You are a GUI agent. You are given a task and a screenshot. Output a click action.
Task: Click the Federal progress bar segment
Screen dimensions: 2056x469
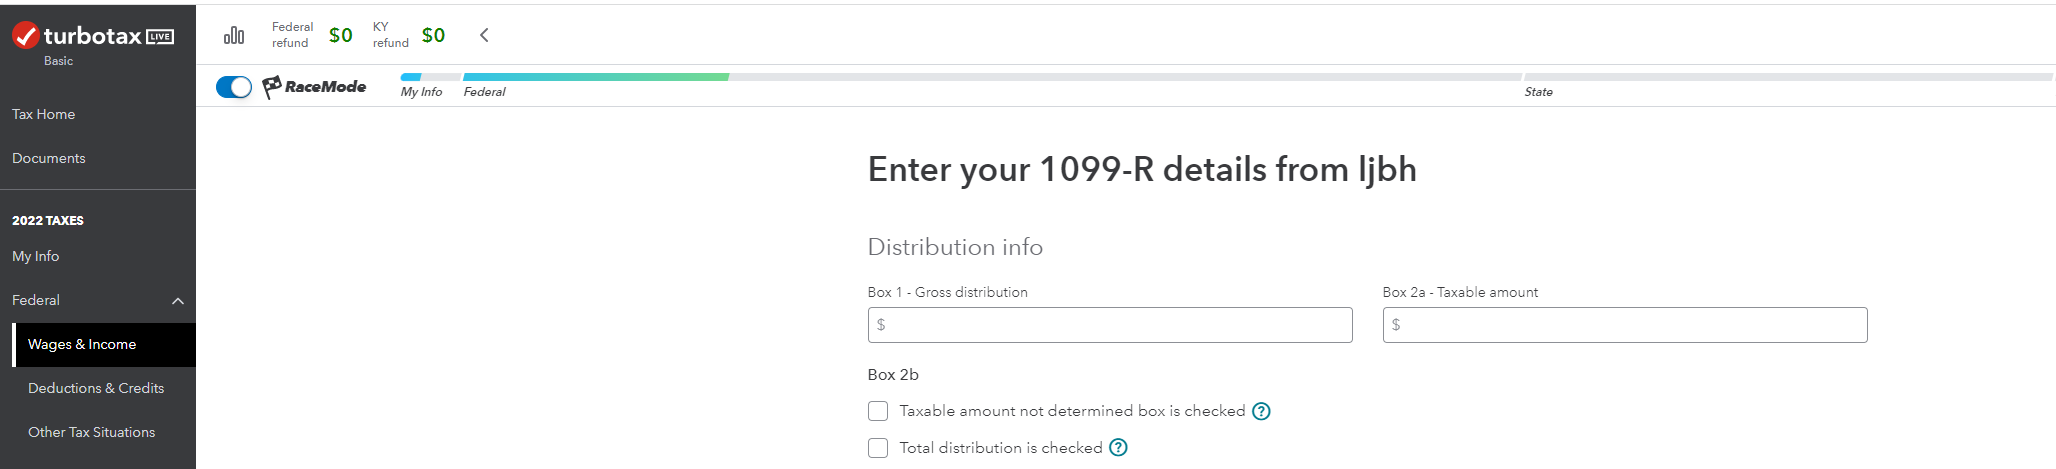[990, 77]
